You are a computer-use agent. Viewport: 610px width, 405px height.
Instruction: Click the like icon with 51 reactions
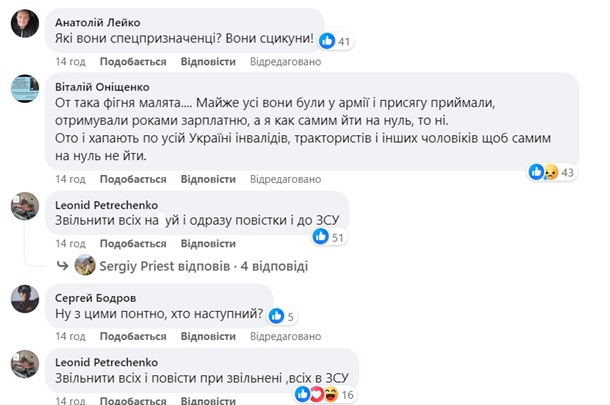[x=321, y=236]
